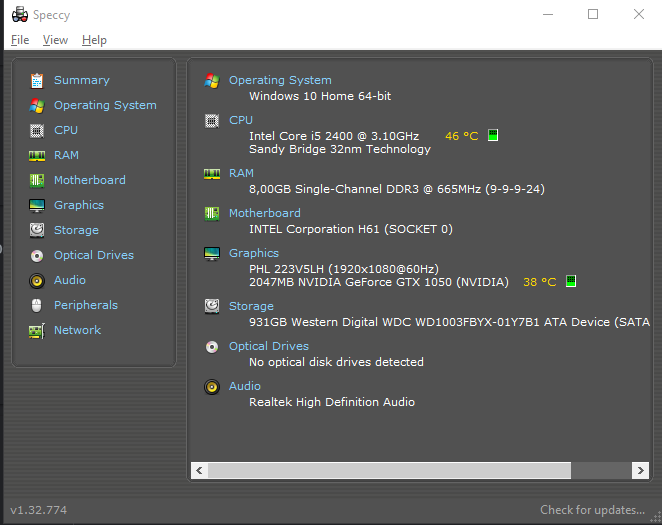Image resolution: width=662 pixels, height=525 pixels.
Task: Click the Graphics monitor icon in sidebar
Action: click(37, 206)
